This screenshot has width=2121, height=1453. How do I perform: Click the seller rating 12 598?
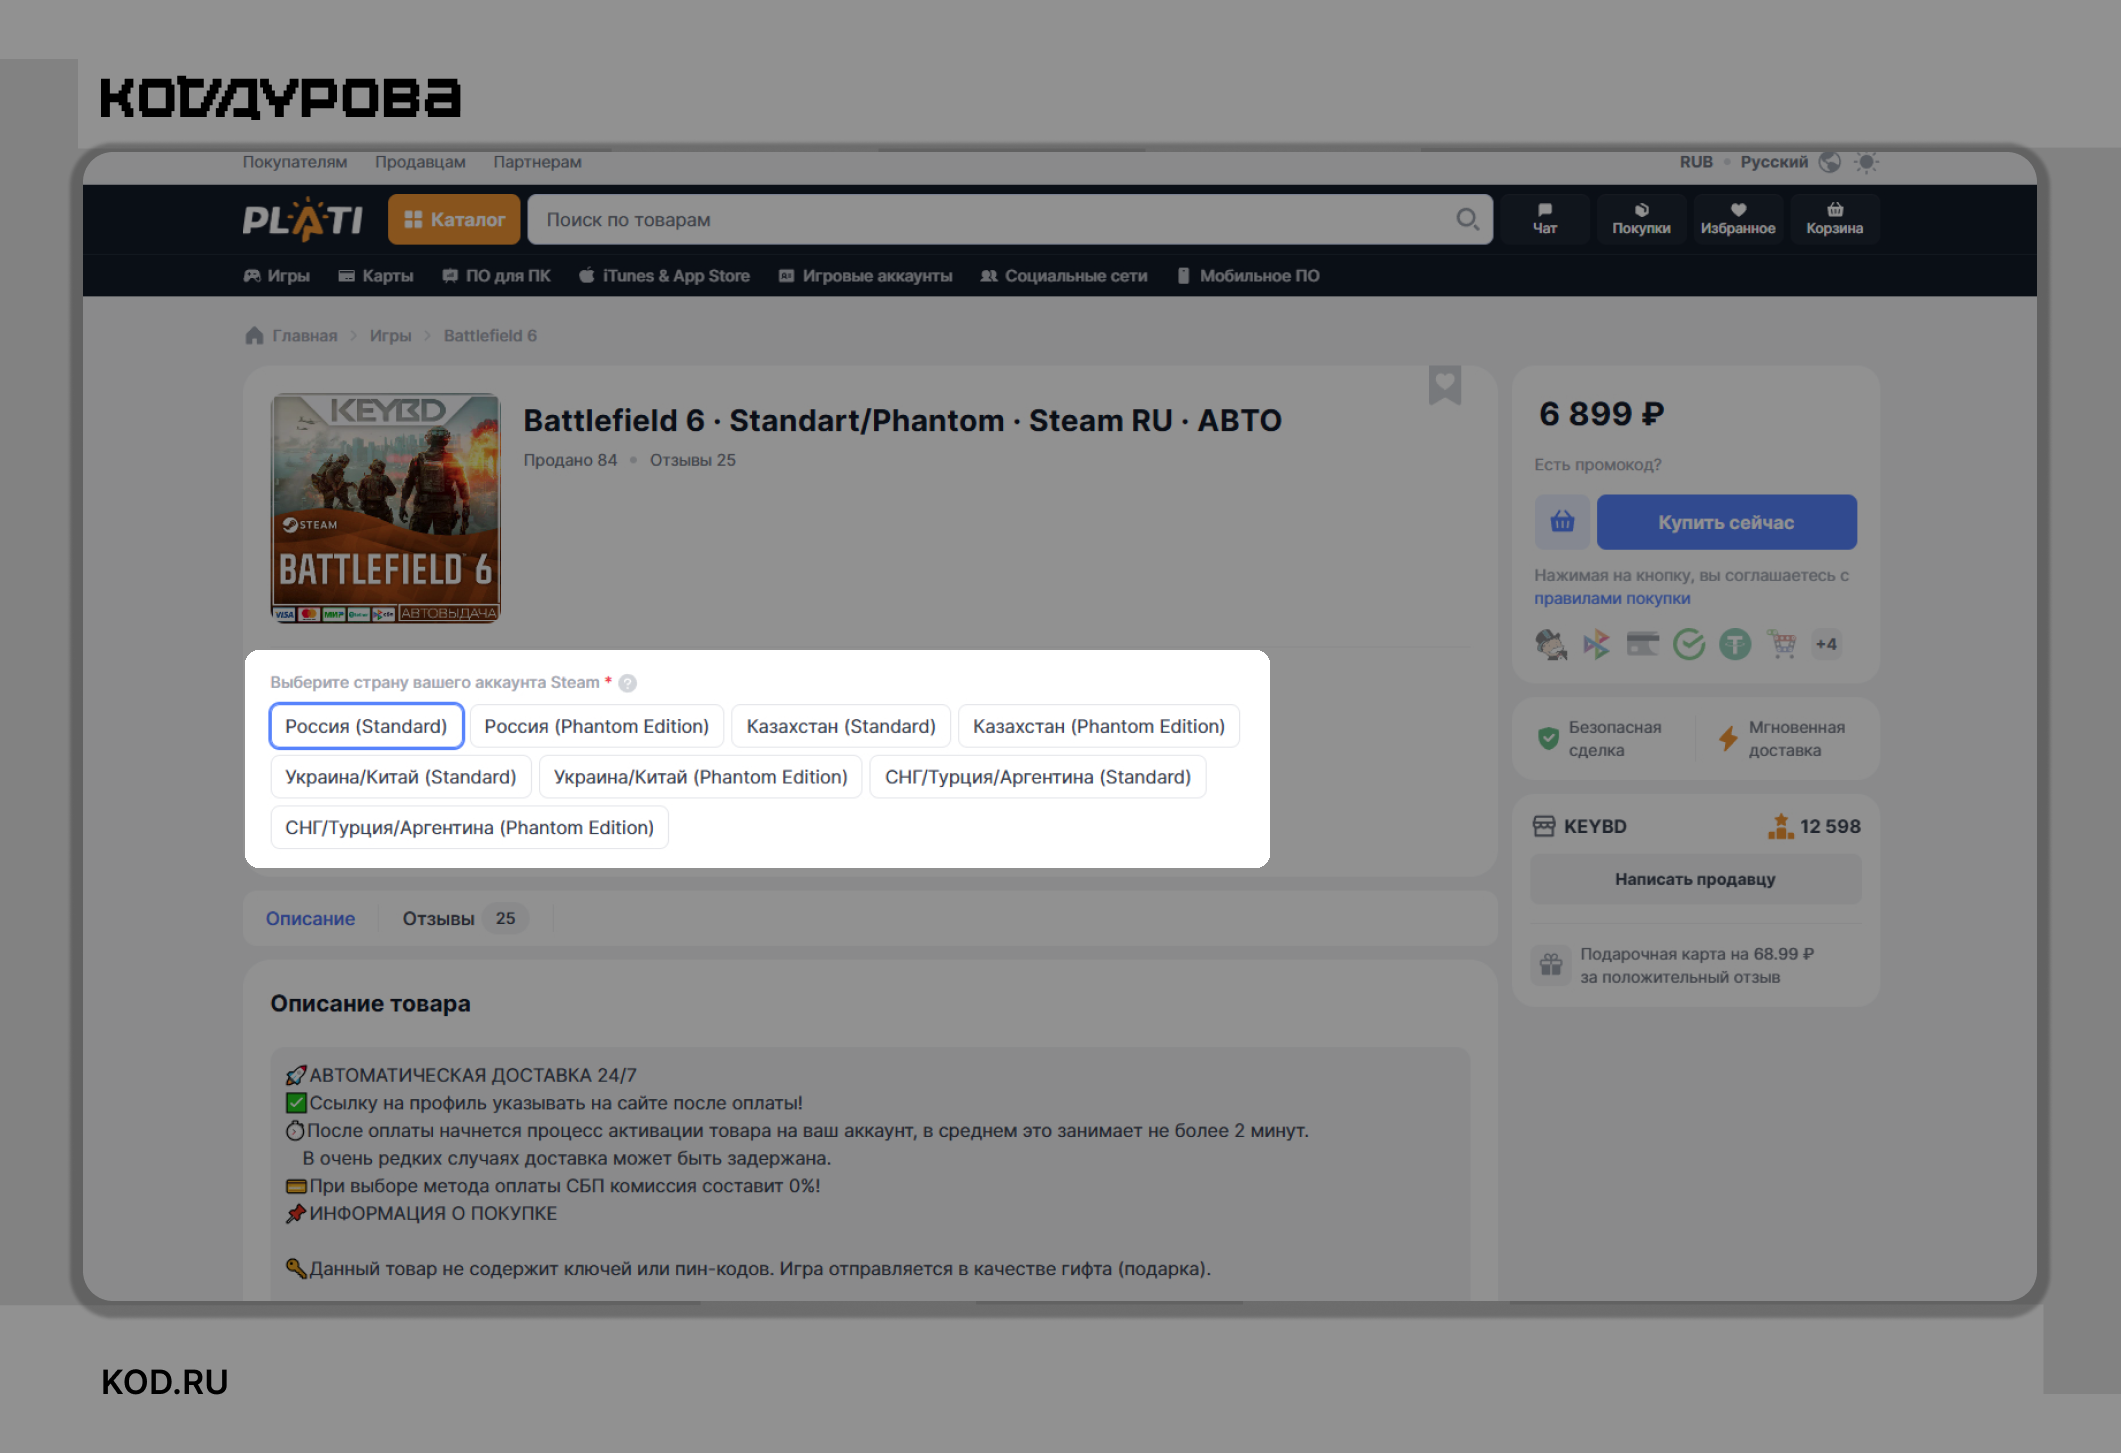(1814, 826)
